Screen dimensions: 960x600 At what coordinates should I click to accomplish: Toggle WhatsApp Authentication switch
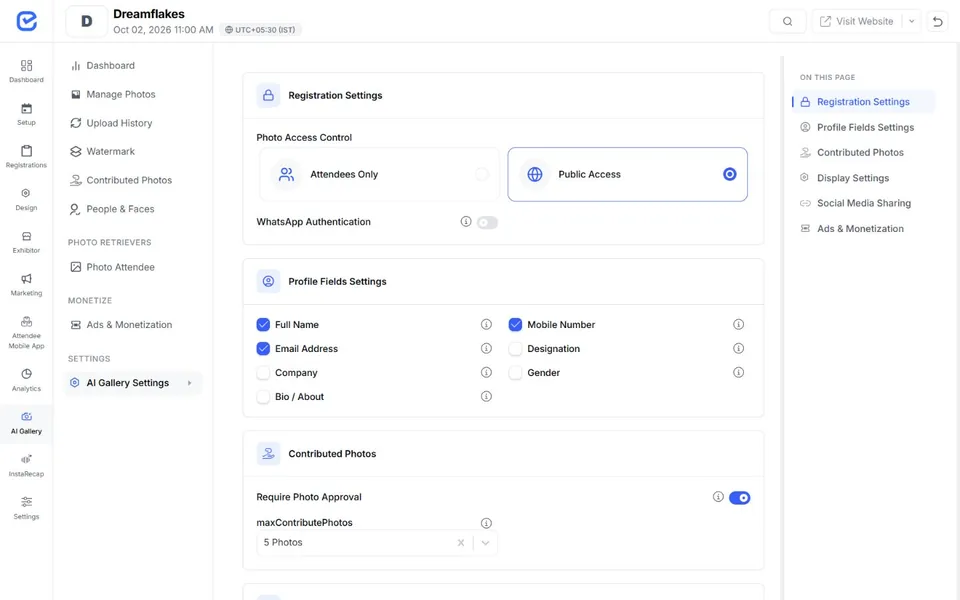tap(487, 222)
